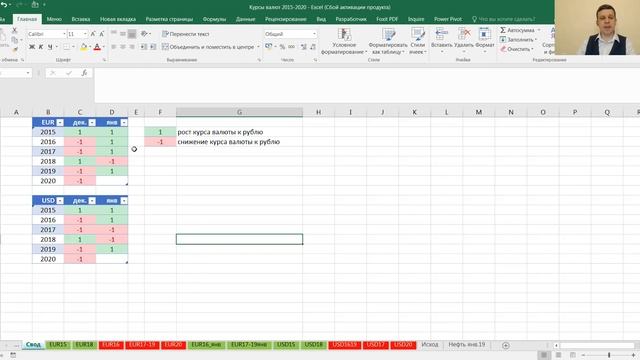
Task: Open the Power Pivot ribbon tab
Action: pyautogui.click(x=448, y=19)
